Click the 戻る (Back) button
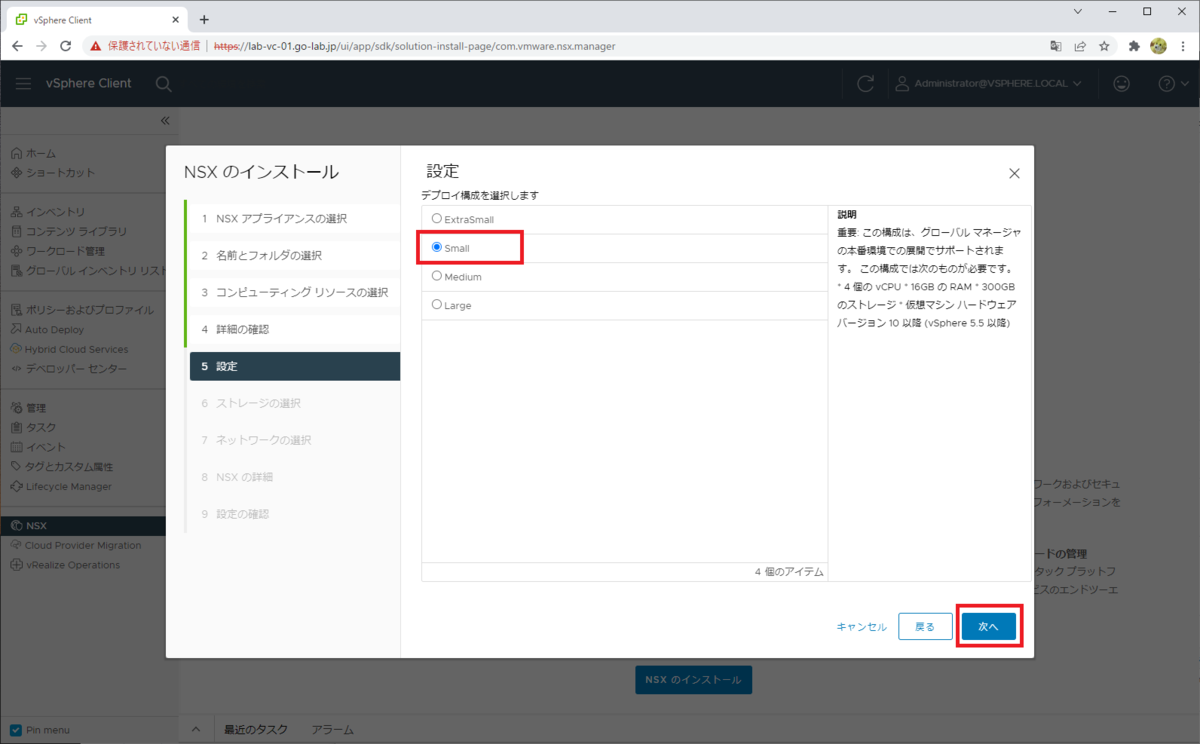 point(925,626)
